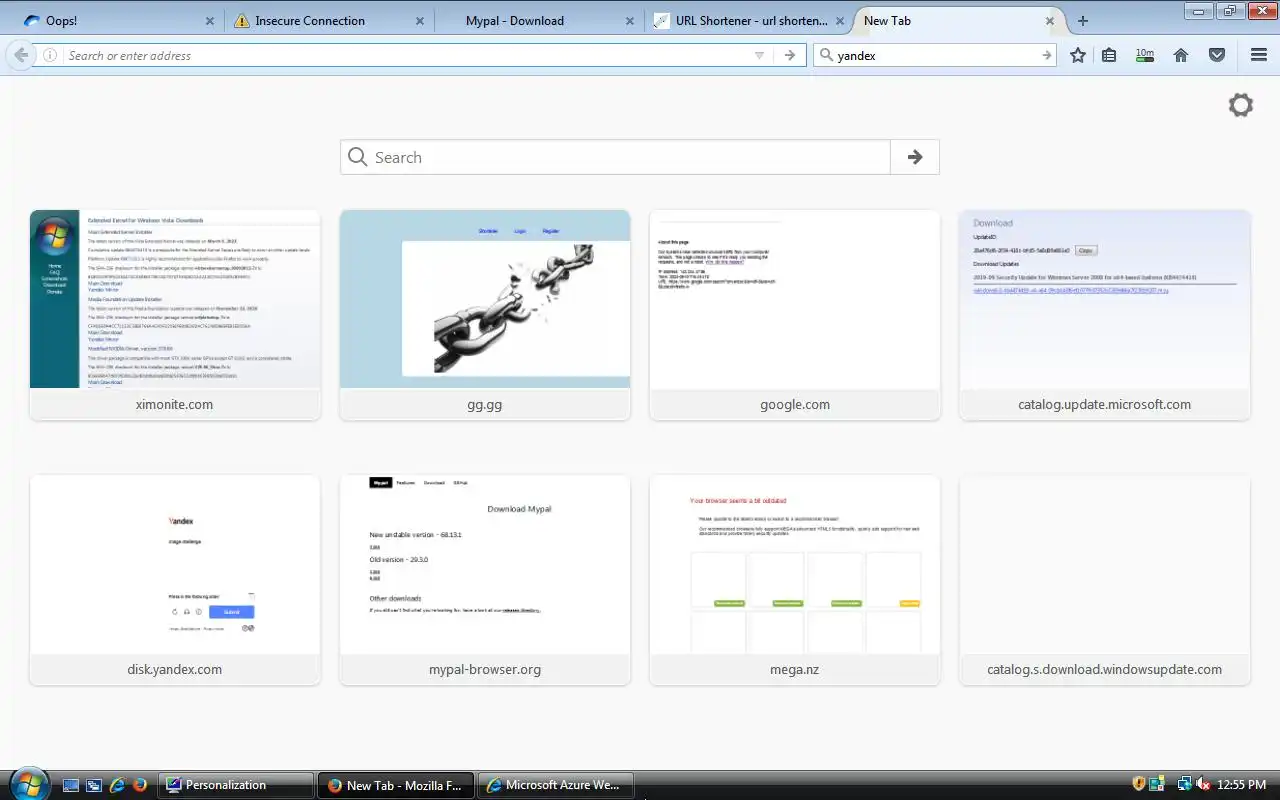
Task: Open the hamburger menu
Action: (x=1259, y=56)
